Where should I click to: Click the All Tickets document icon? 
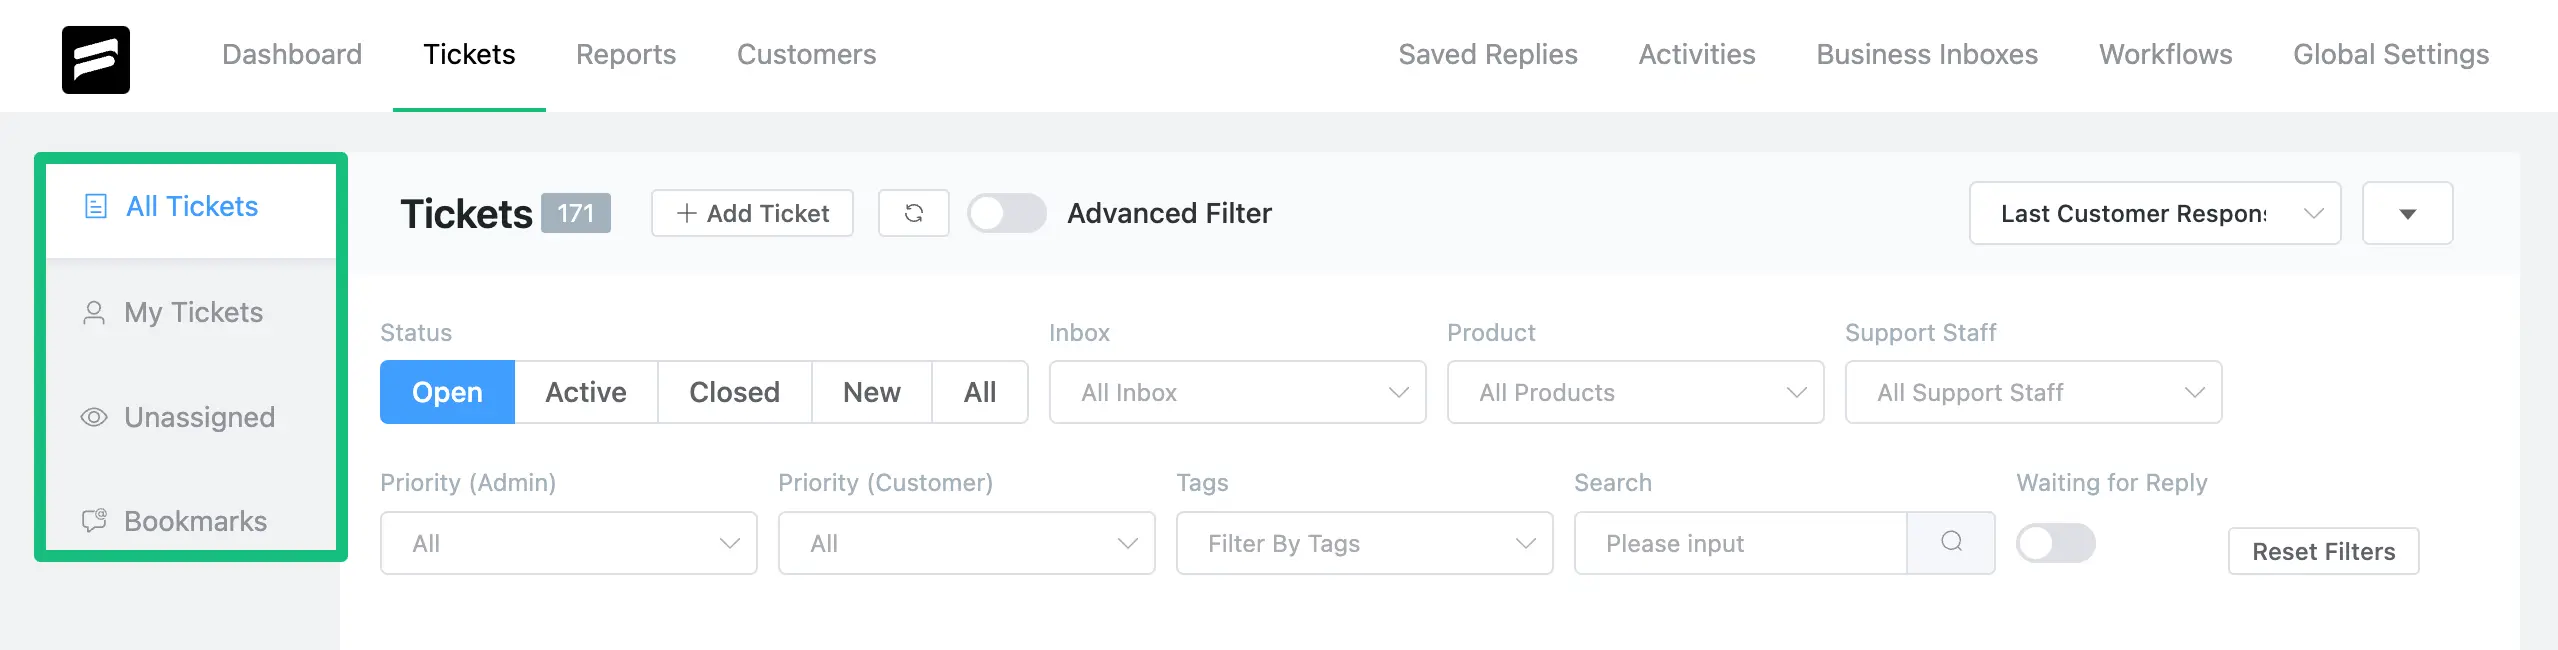(96, 207)
